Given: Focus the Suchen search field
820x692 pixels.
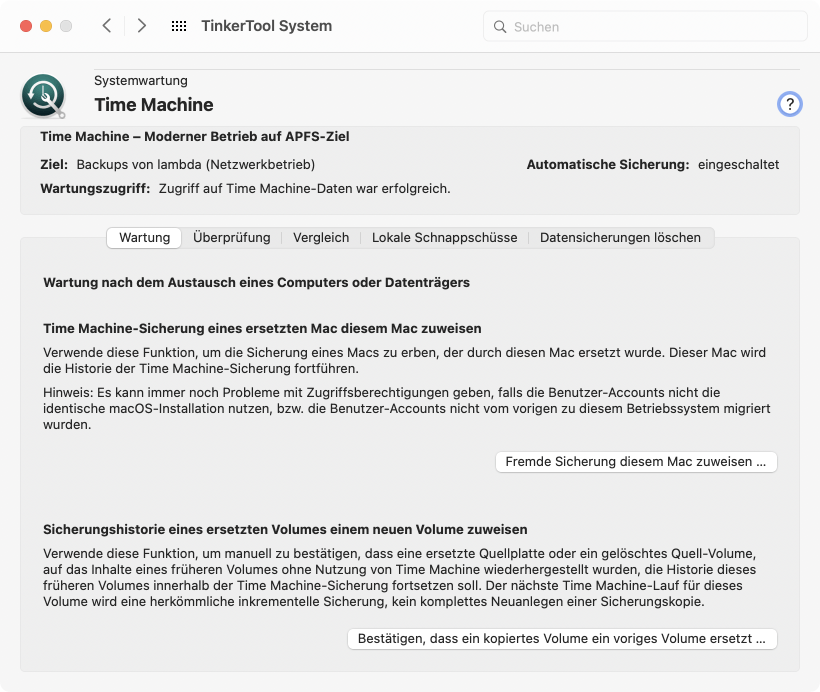Looking at the screenshot, I should click(x=645, y=26).
